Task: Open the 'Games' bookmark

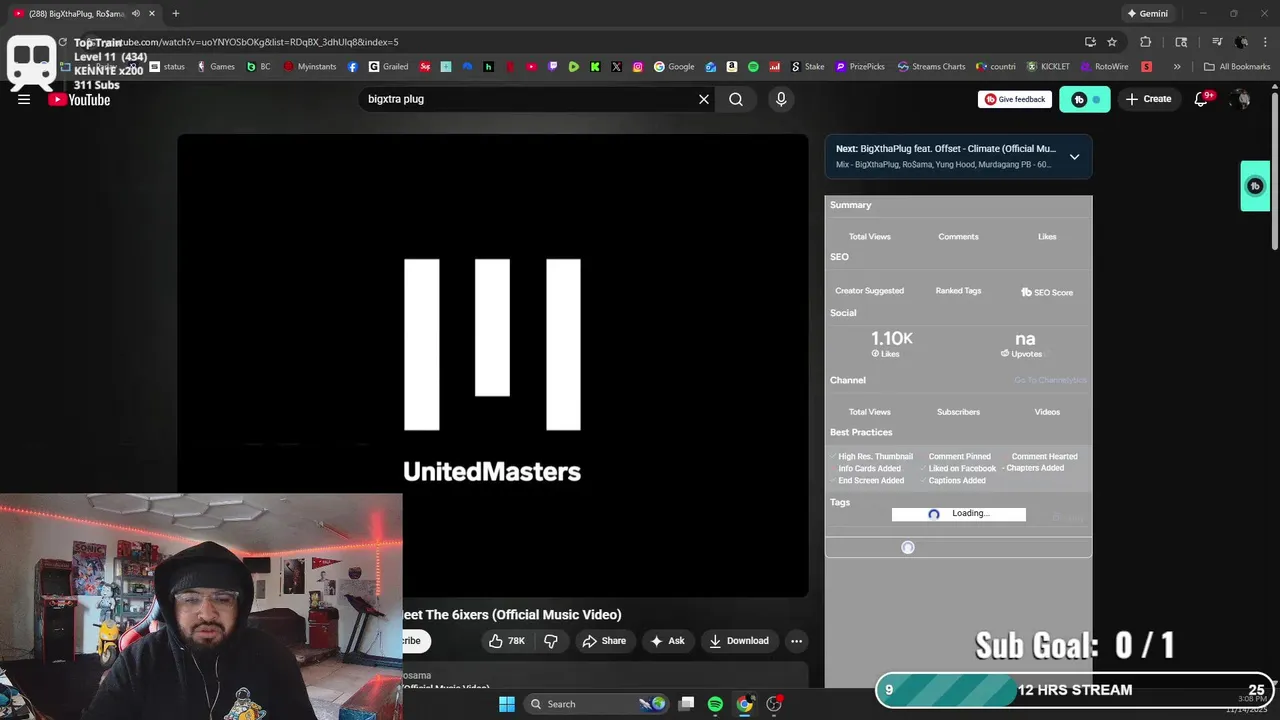Action: tap(216, 67)
